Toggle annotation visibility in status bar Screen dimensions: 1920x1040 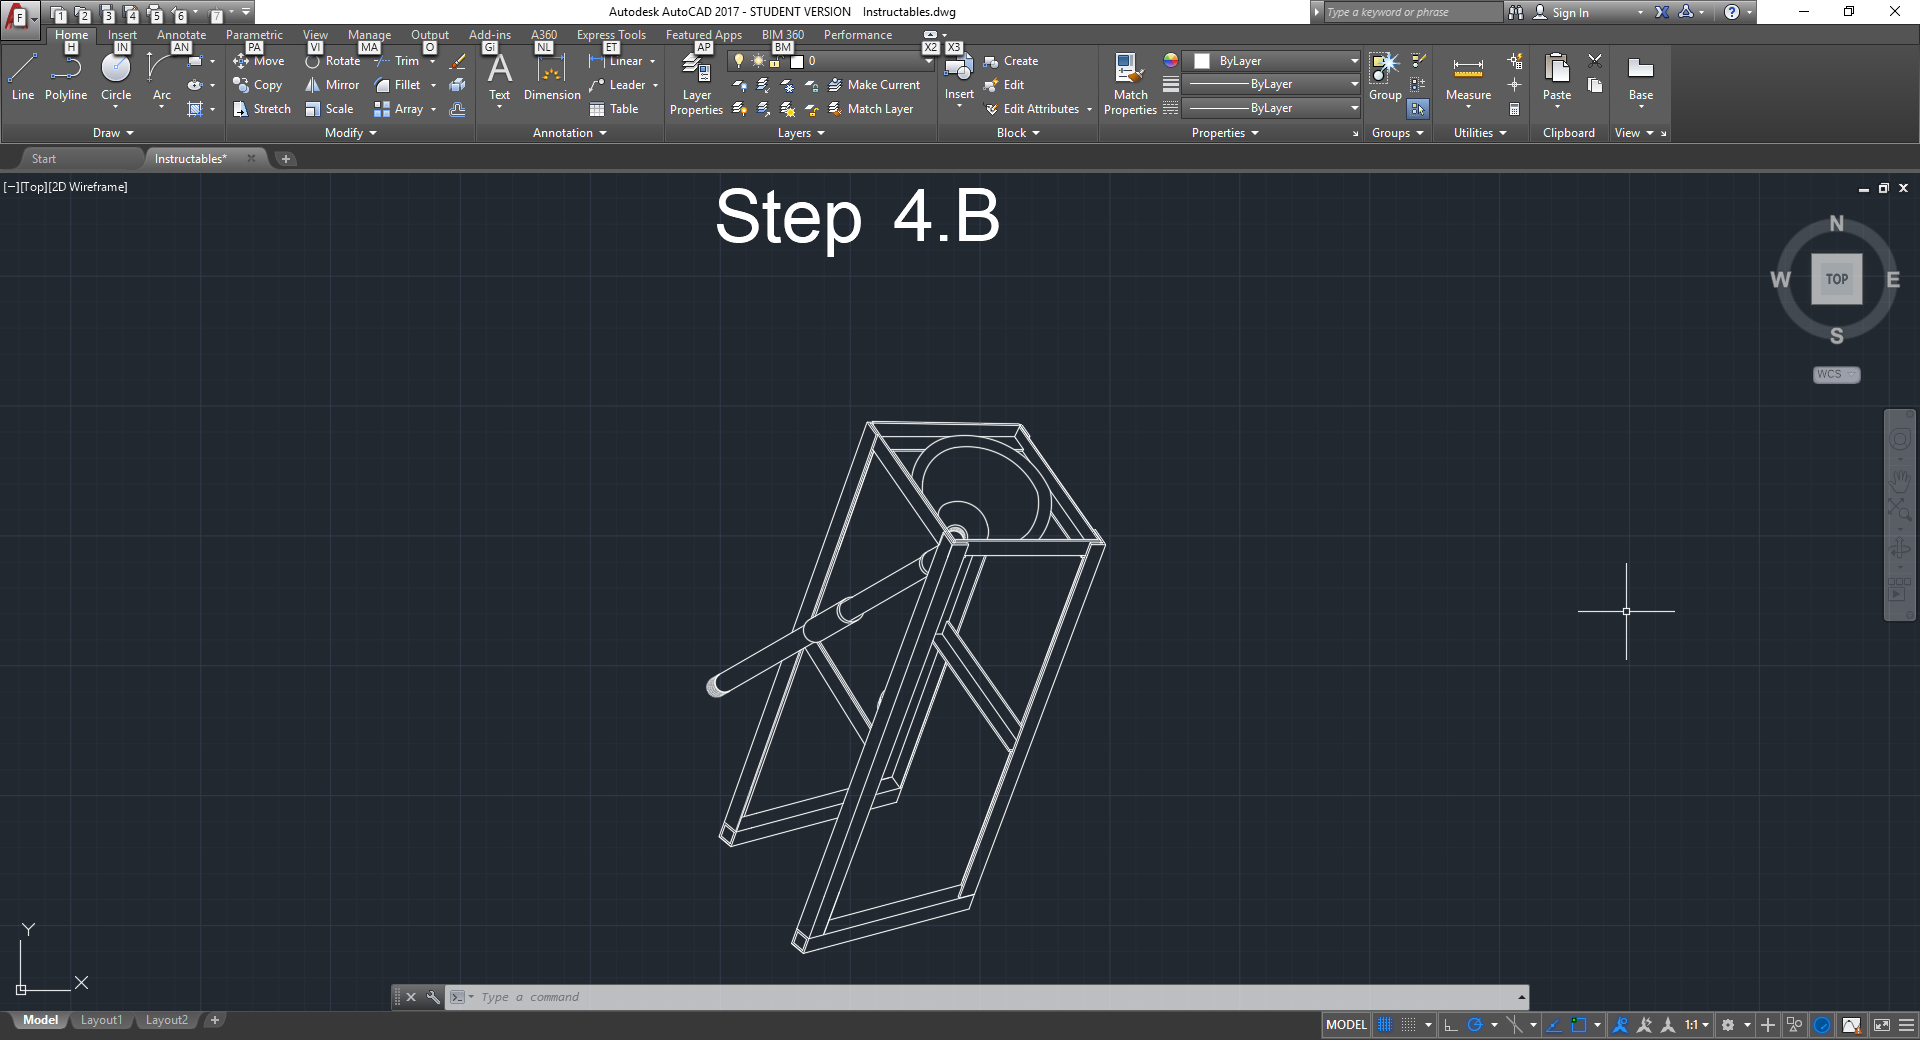[x=1620, y=1025]
